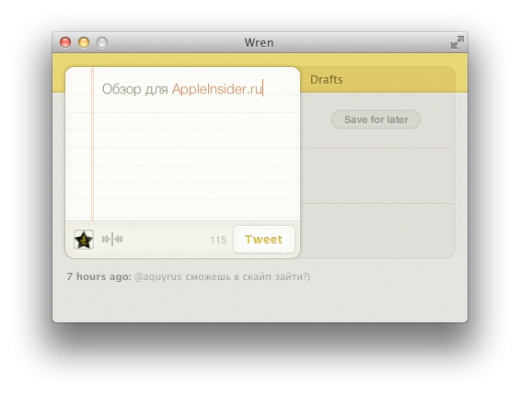Click the shorten text arrows icon
520x395 pixels.
(x=112, y=239)
